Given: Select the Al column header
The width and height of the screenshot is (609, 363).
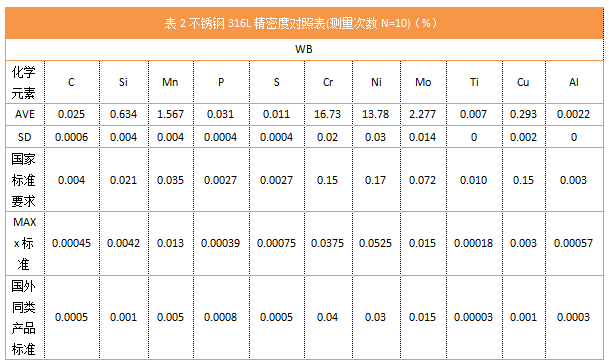Looking at the screenshot, I should pyautogui.click(x=574, y=82).
